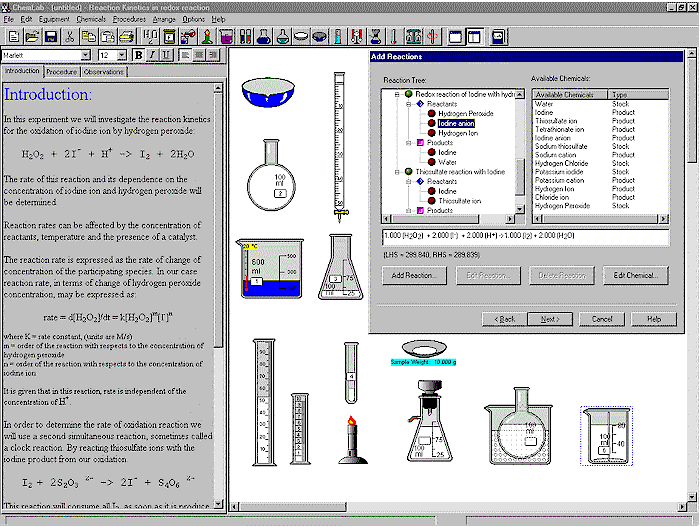Viewport: 700px width, 527px height.
Task: Collapse Reactants under the Thiosulfate reaction
Action: 408,182
